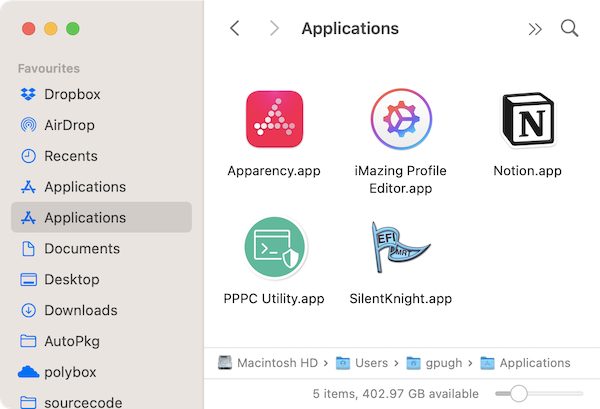The width and height of the screenshot is (600, 409).
Task: Select iMazing Profile Editor.app icon
Action: point(401,119)
